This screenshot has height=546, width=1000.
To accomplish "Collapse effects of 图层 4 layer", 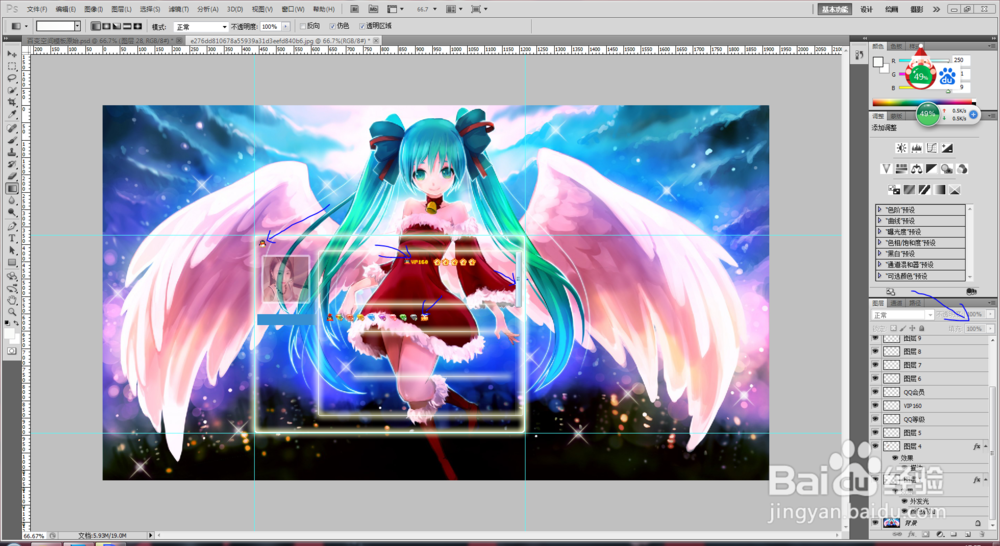I will pyautogui.click(x=986, y=446).
